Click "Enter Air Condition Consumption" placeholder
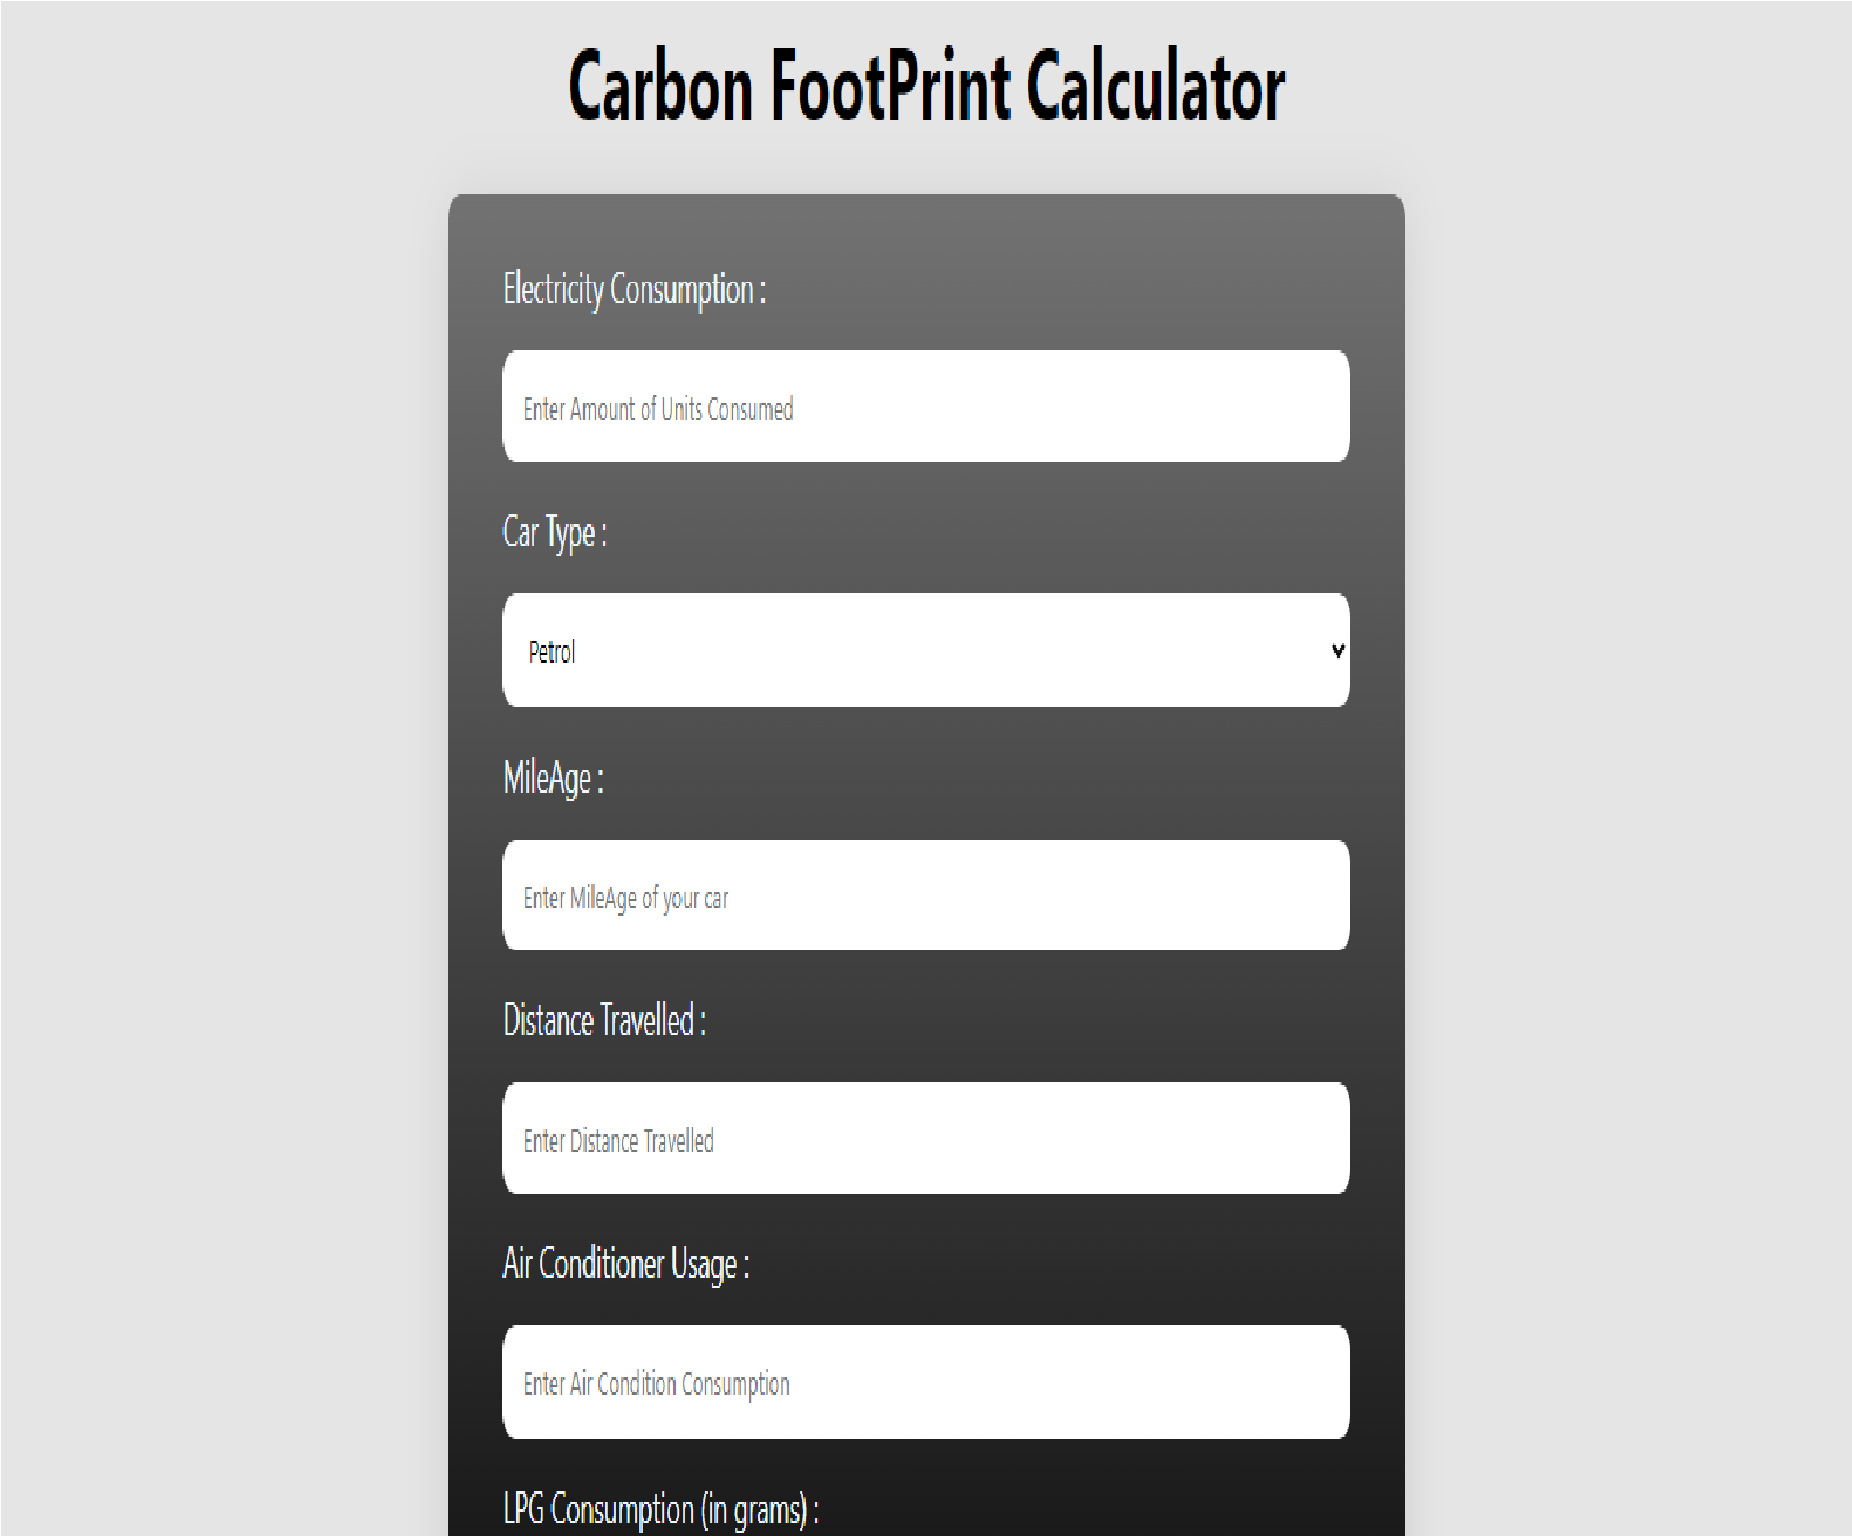Screen dimensions: 1852x1536 coord(656,1384)
